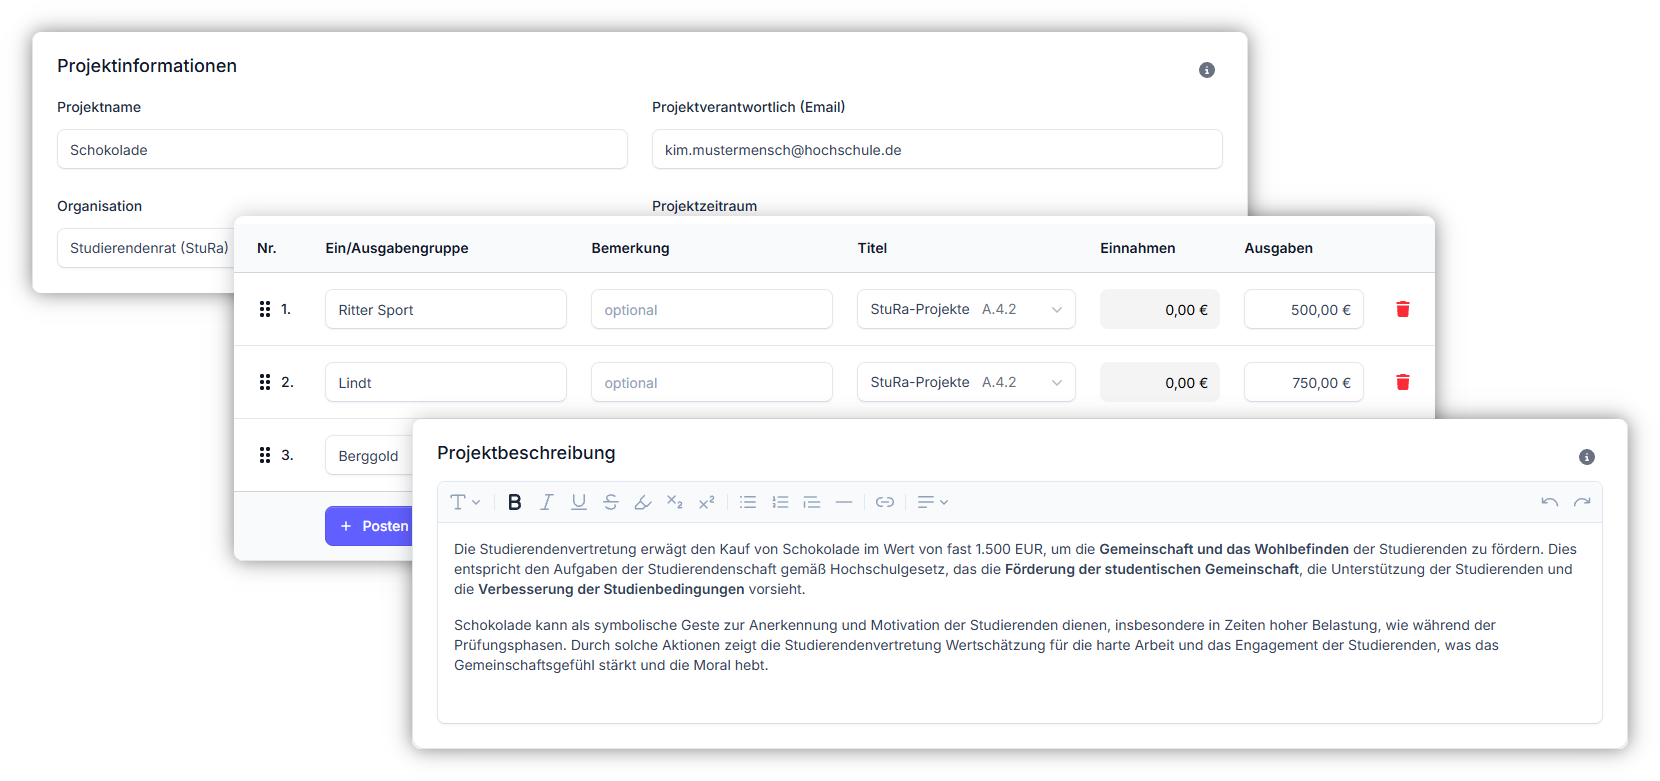Click the Studierendenrat (StuRa) organisation field
The image size is (1660, 781).
tap(145, 248)
